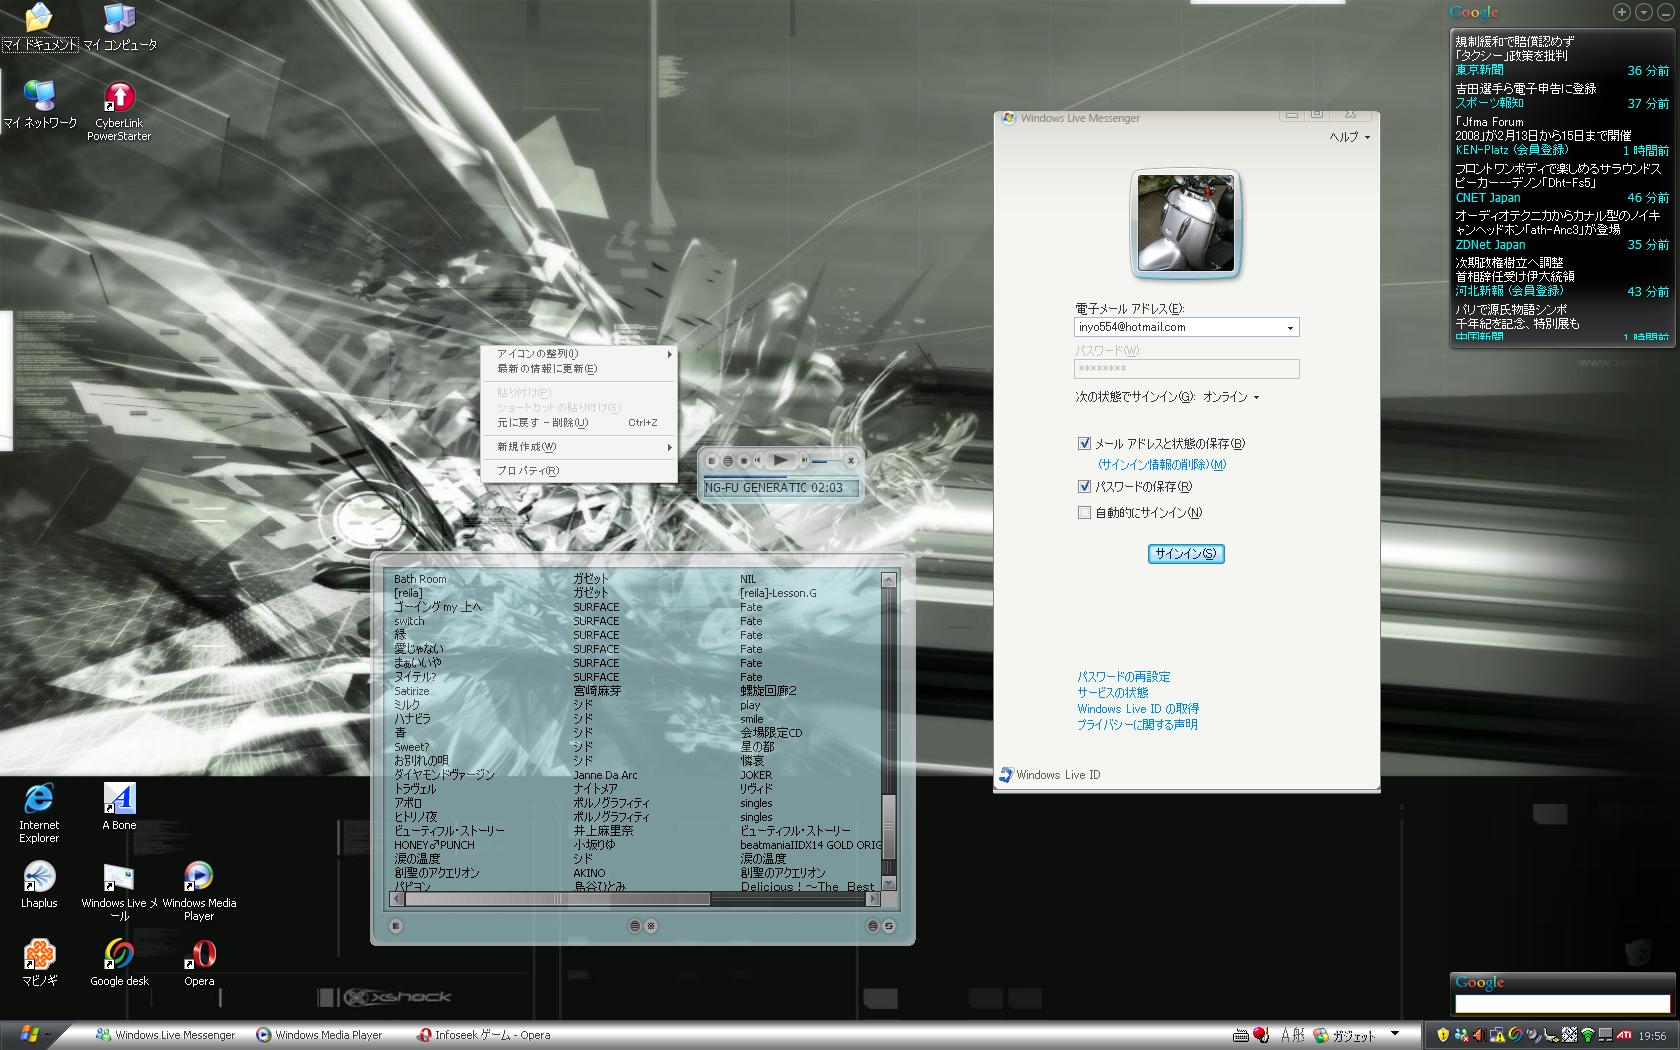This screenshot has height=1050, width=1680.
Task: Select the ダイヤモンドヴァージン track in the playlist
Action: 444,774
